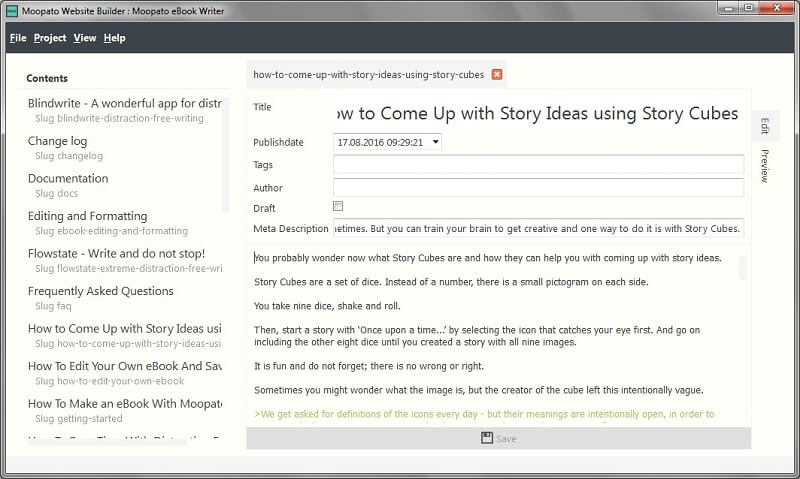Screen dimensions: 800x479
Task: Click the paragraph starting 'Story Cubes are a set'
Action: point(451,282)
